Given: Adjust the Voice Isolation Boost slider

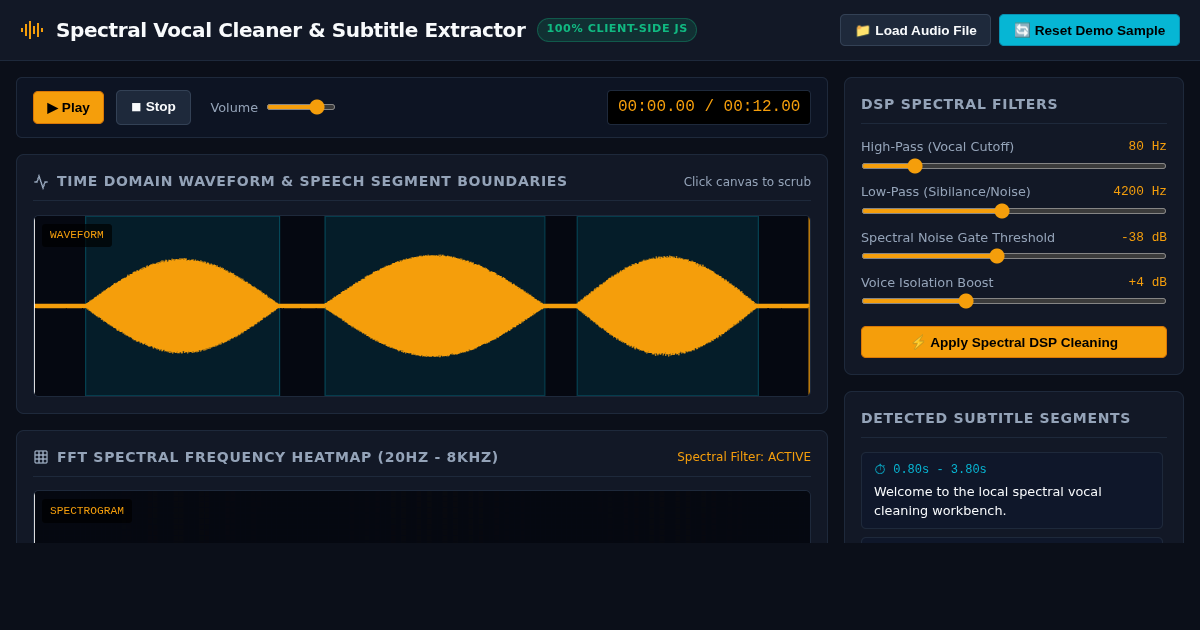Looking at the screenshot, I should [x=1014, y=301].
